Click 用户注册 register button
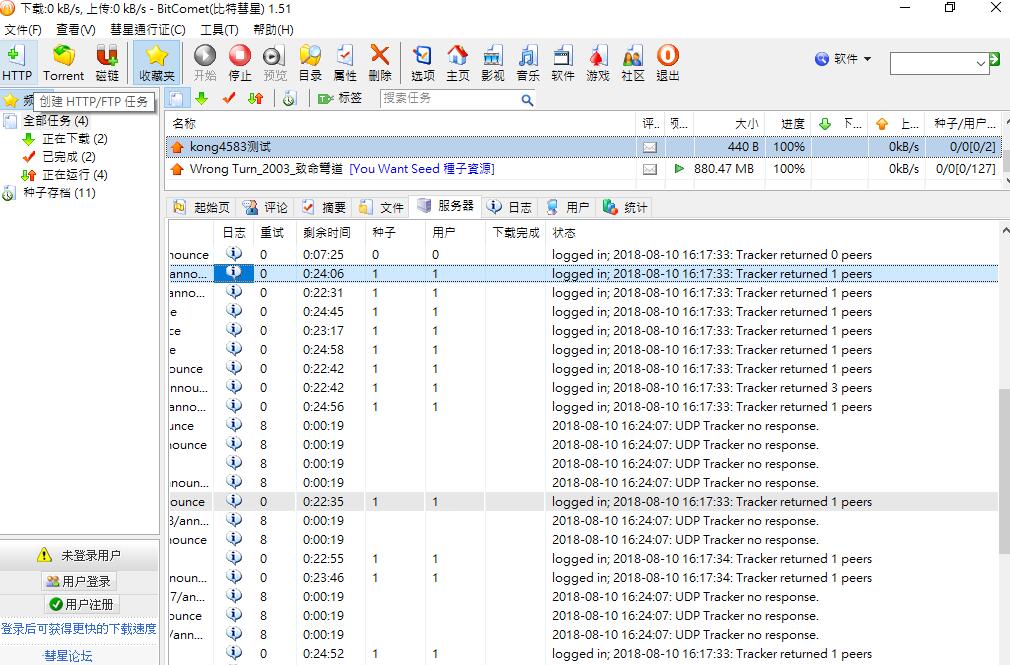The width and height of the screenshot is (1010, 665). point(82,604)
